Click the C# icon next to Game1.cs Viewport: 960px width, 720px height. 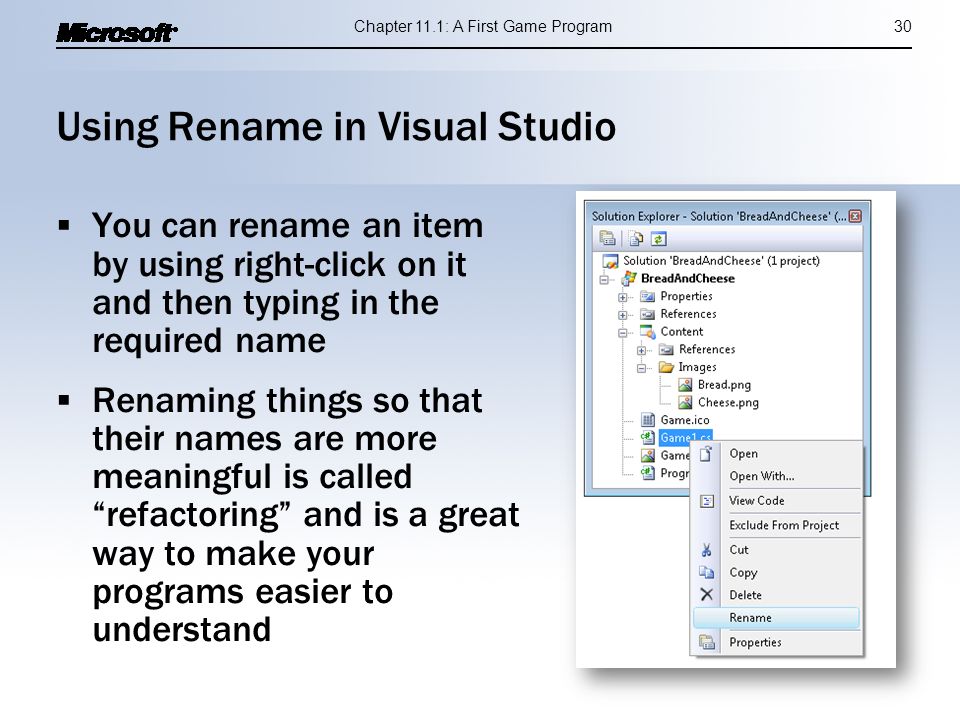[647, 438]
